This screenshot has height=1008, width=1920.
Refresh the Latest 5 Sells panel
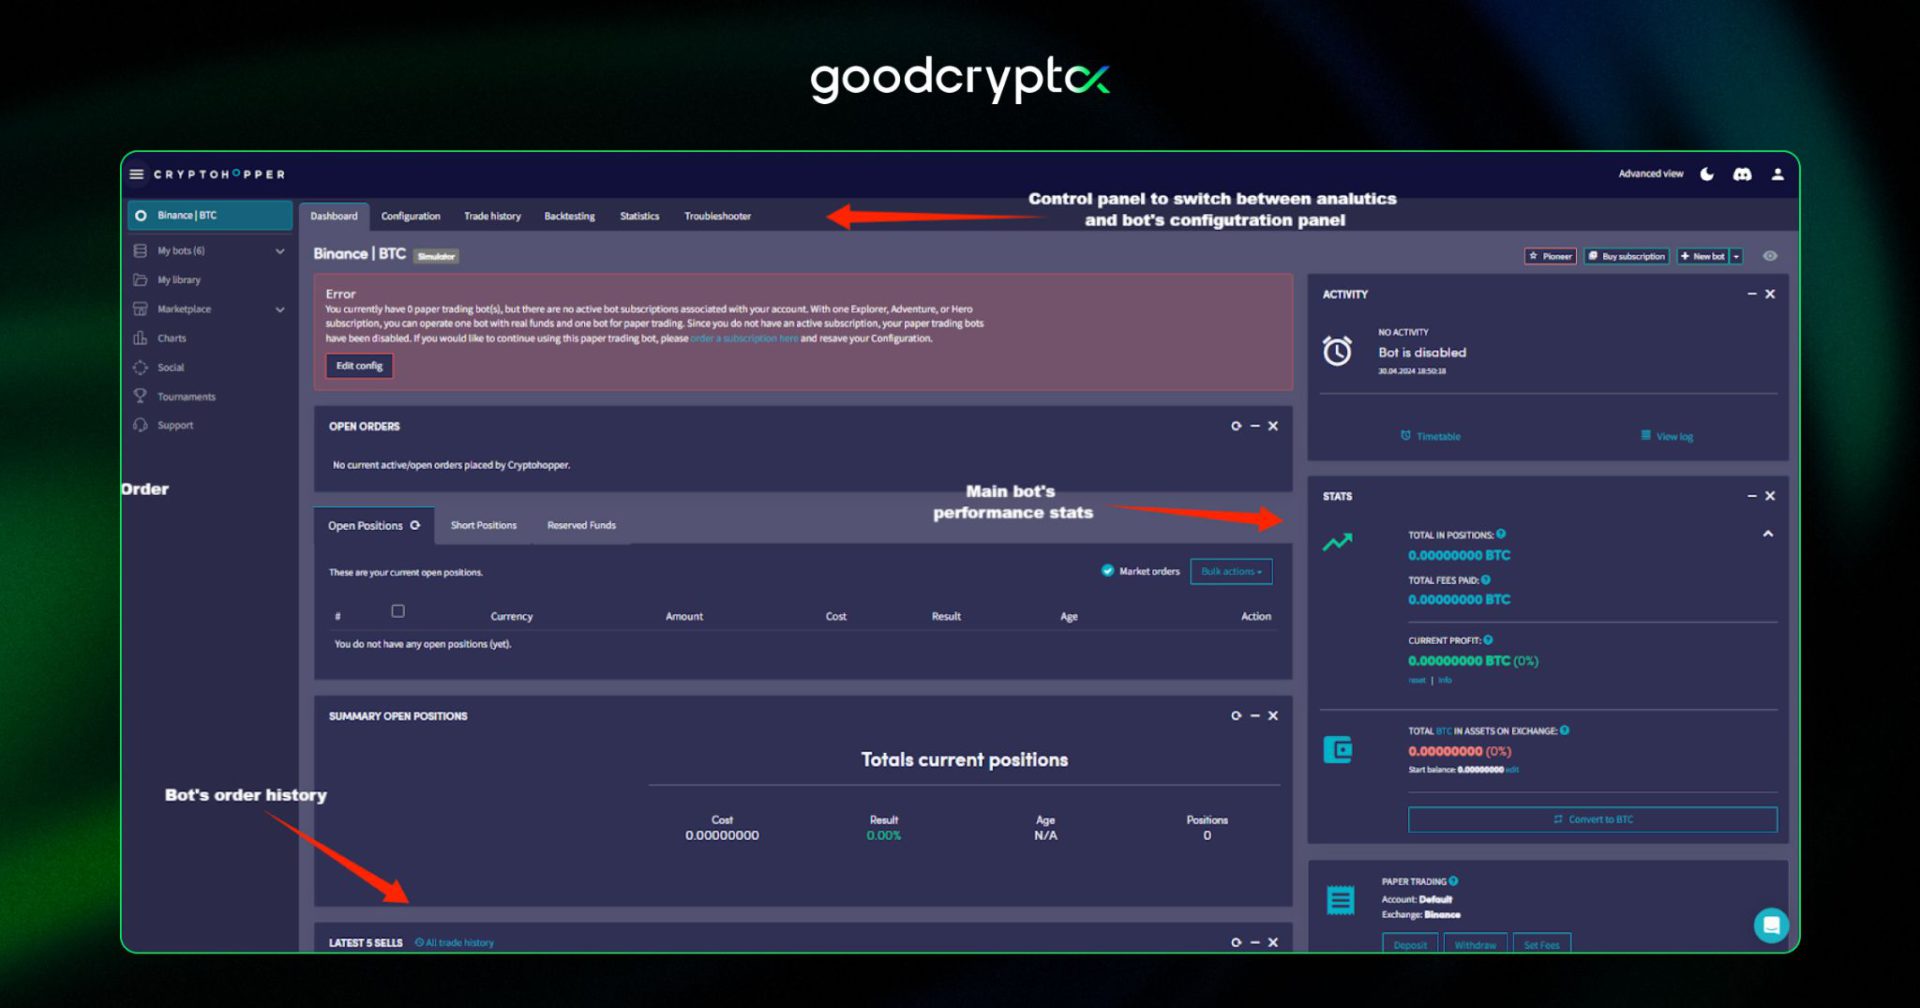1236,943
